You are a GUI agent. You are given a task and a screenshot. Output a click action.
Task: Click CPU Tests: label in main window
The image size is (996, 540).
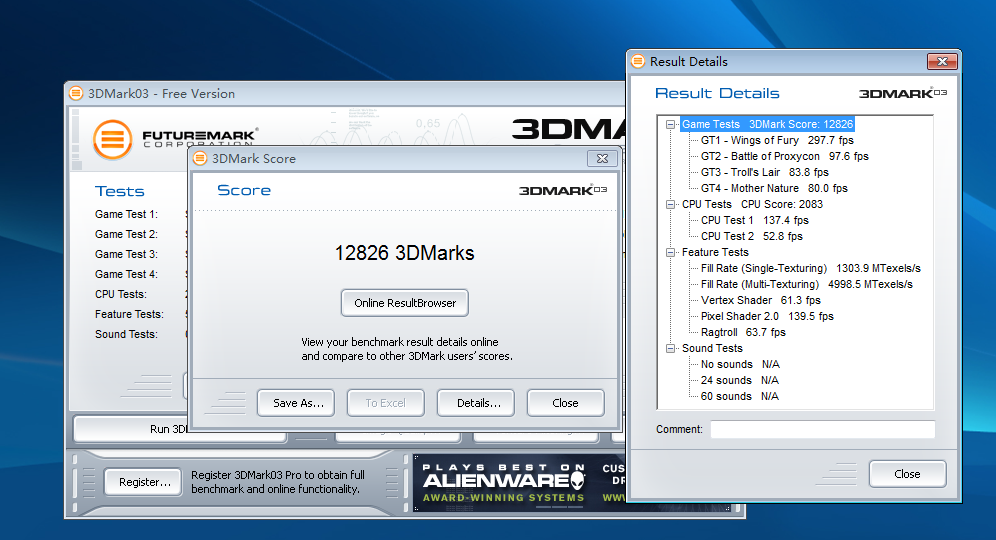click(x=121, y=294)
